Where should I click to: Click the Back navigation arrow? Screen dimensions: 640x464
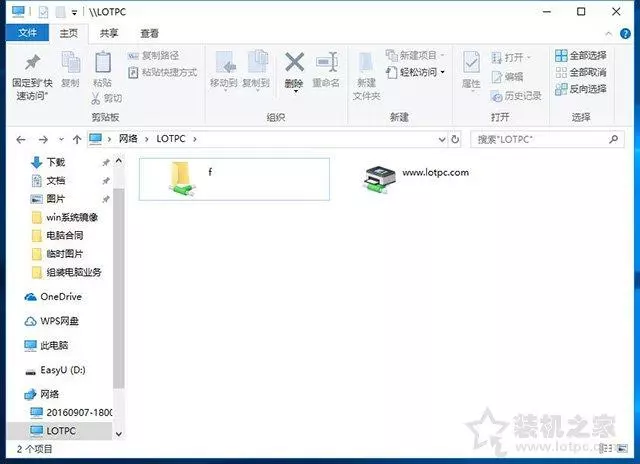coord(21,140)
